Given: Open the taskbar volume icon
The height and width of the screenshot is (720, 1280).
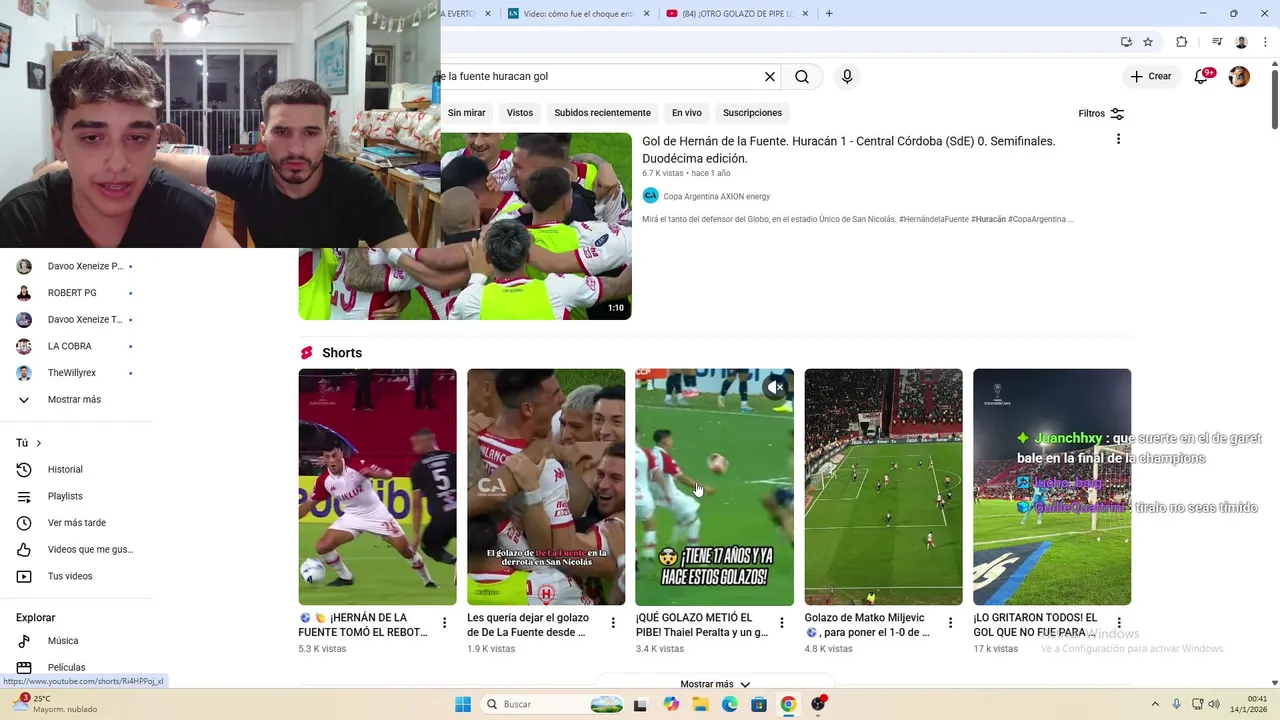Looking at the screenshot, I should 1214,704.
